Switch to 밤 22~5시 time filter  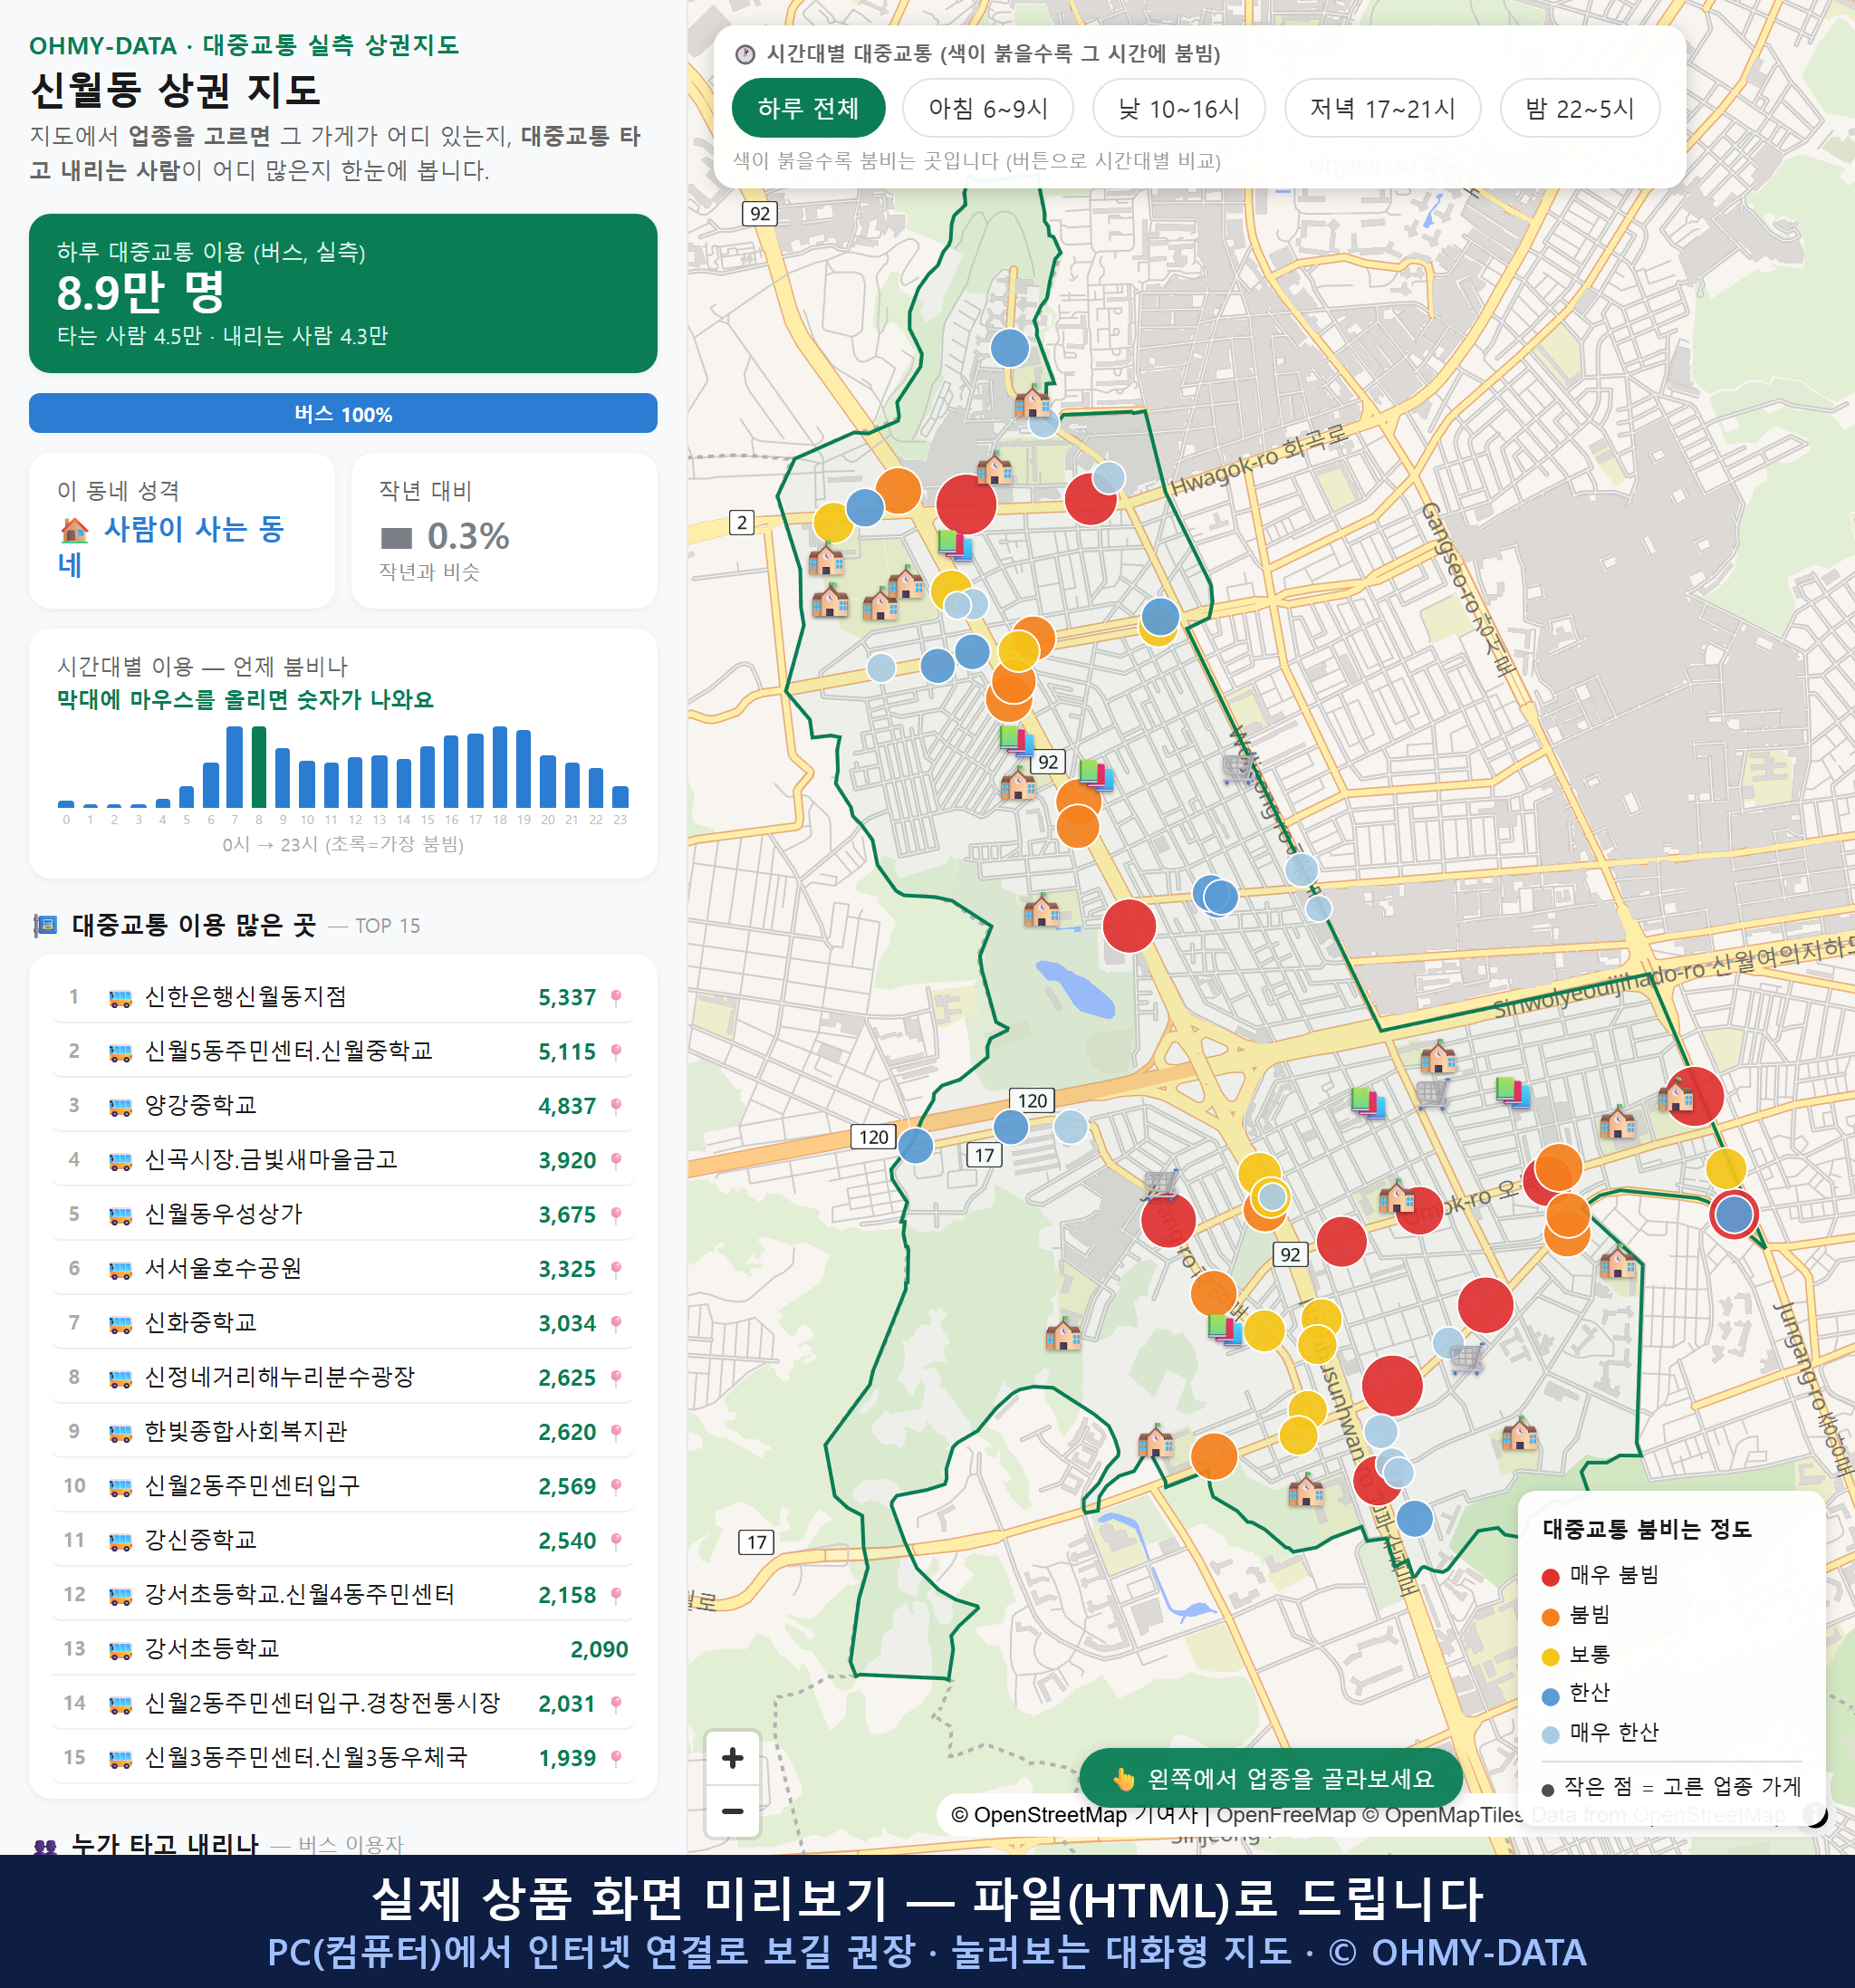(1580, 108)
